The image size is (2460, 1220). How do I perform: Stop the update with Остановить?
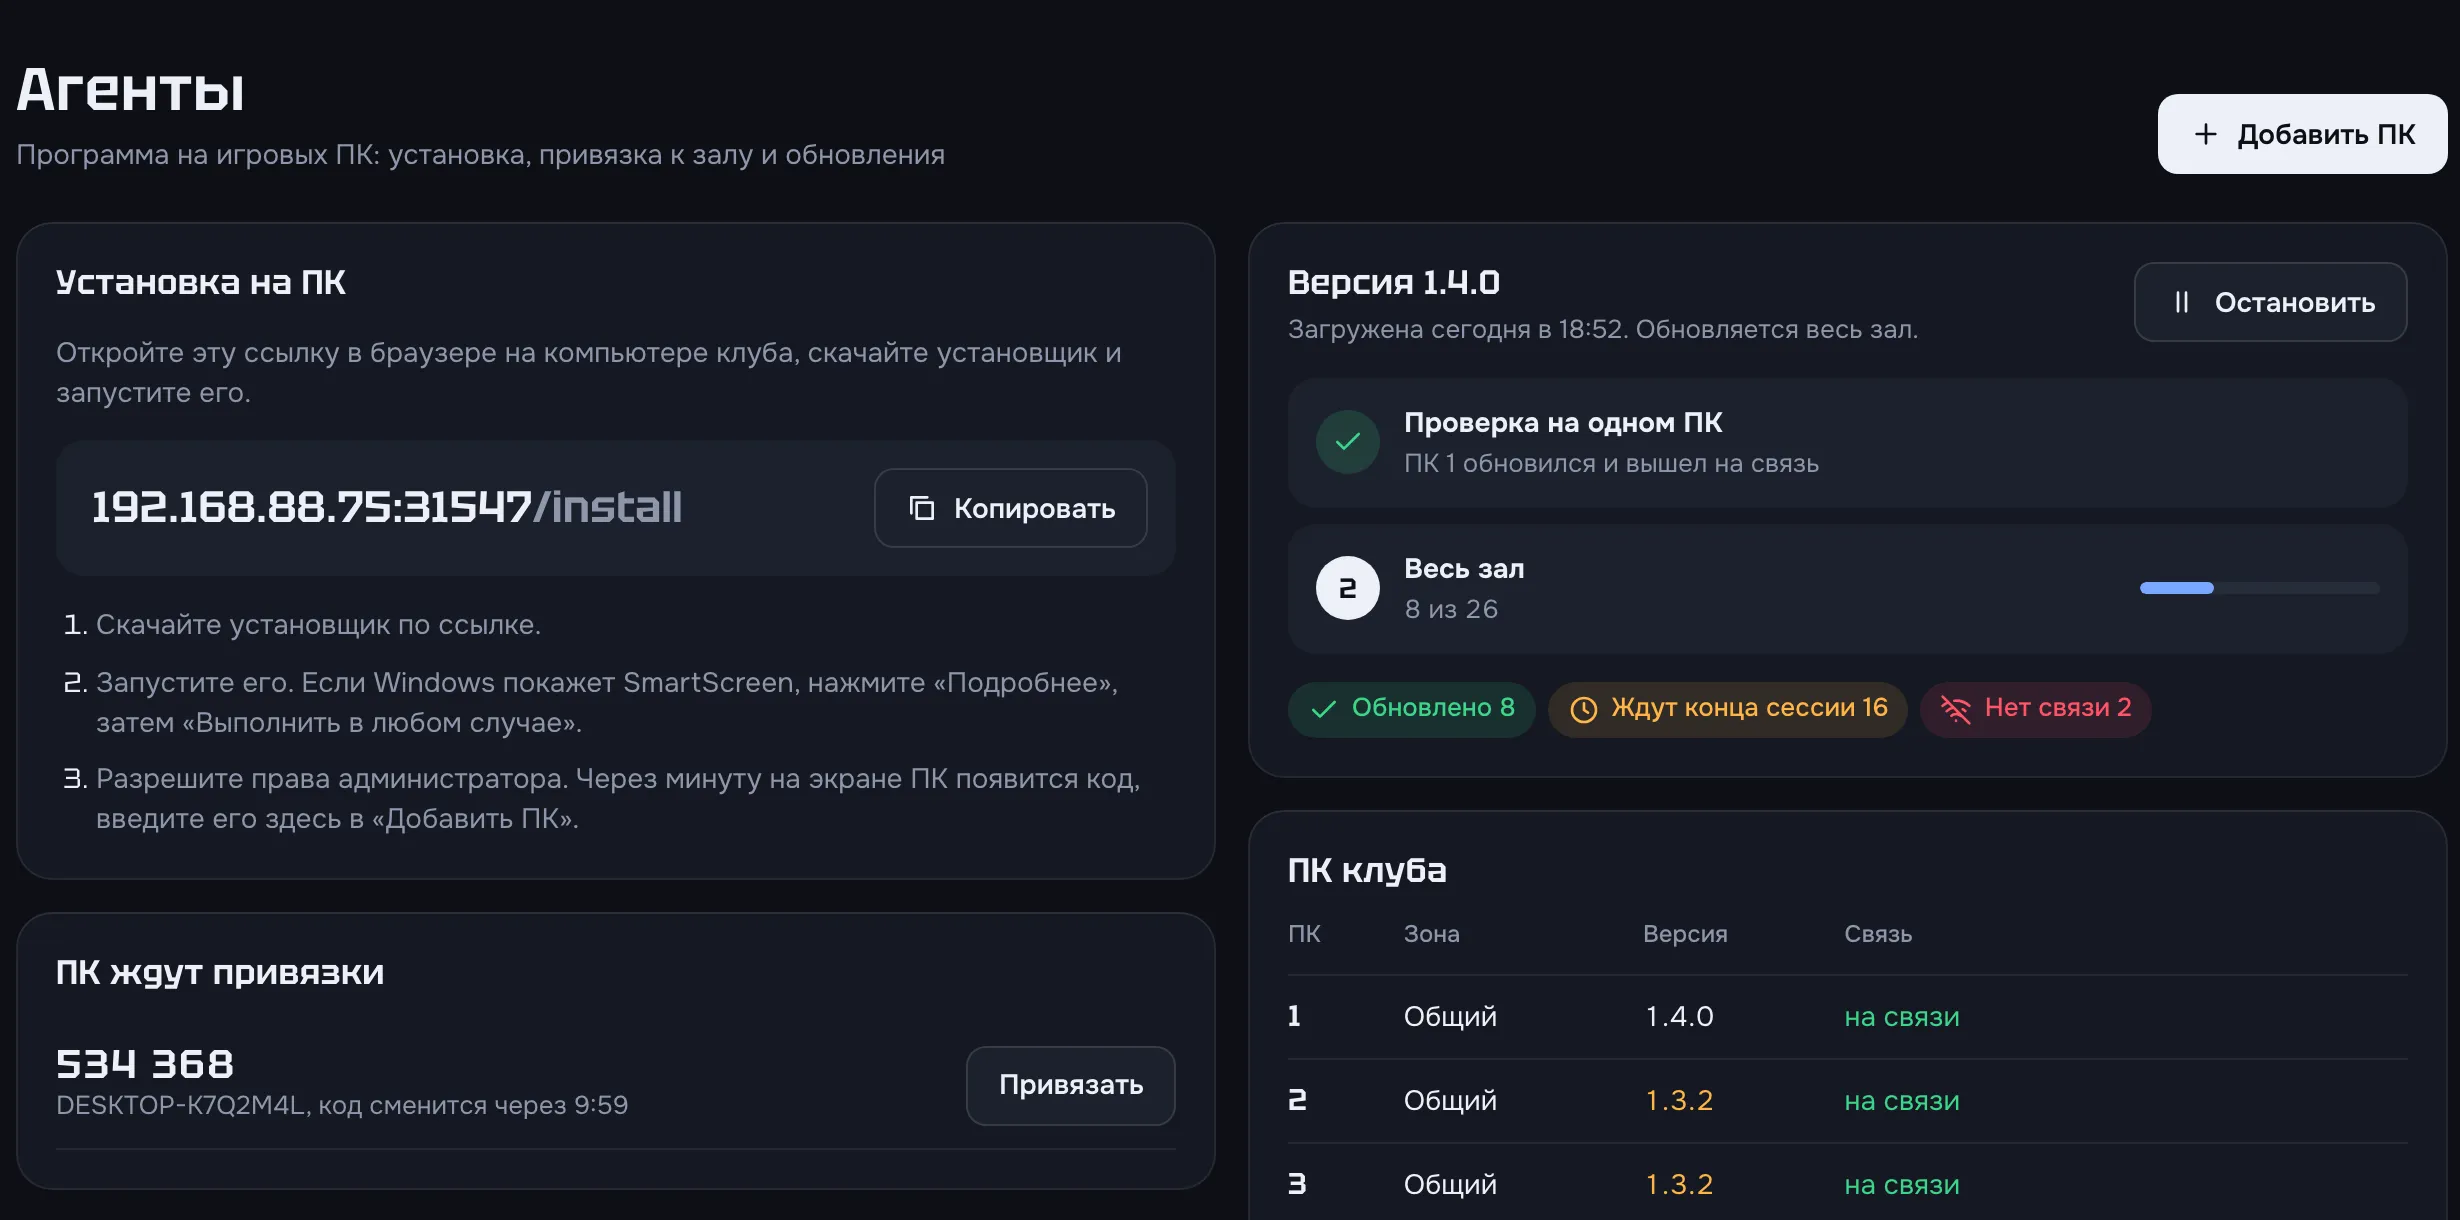point(2271,302)
